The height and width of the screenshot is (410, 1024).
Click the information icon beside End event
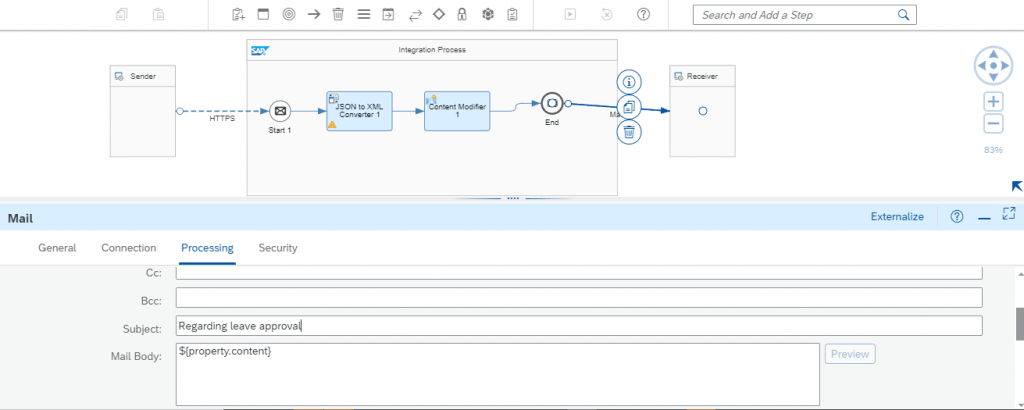click(x=629, y=82)
